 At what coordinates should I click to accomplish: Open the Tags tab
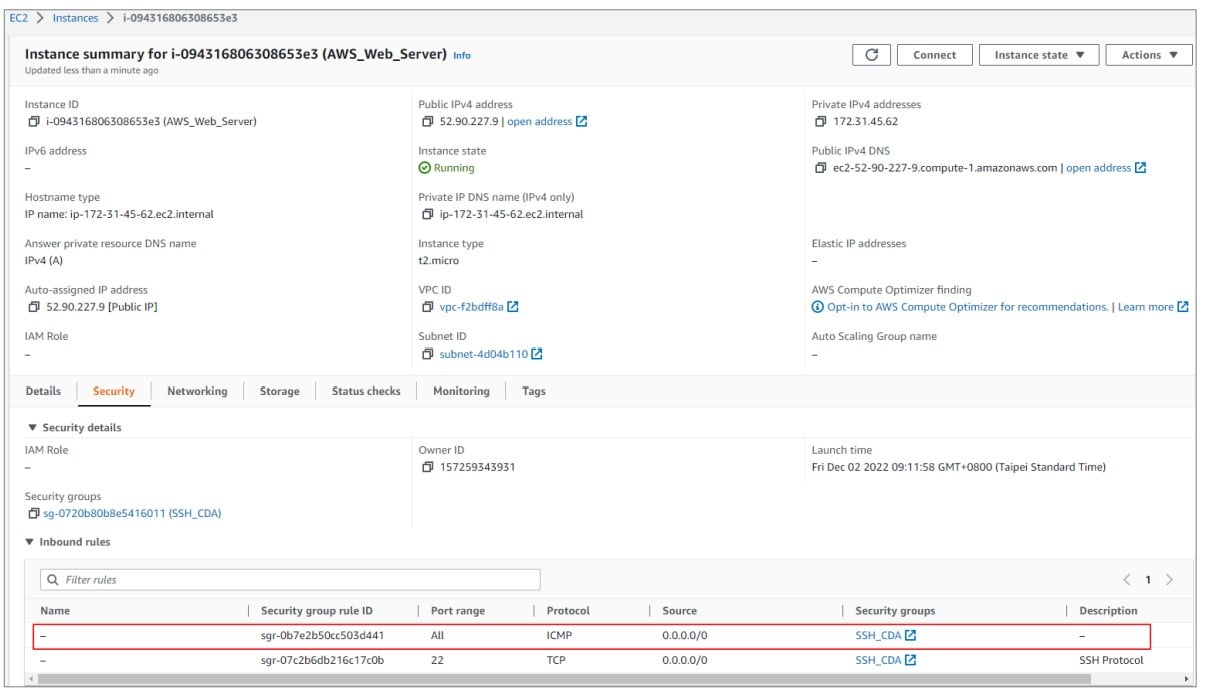[534, 391]
